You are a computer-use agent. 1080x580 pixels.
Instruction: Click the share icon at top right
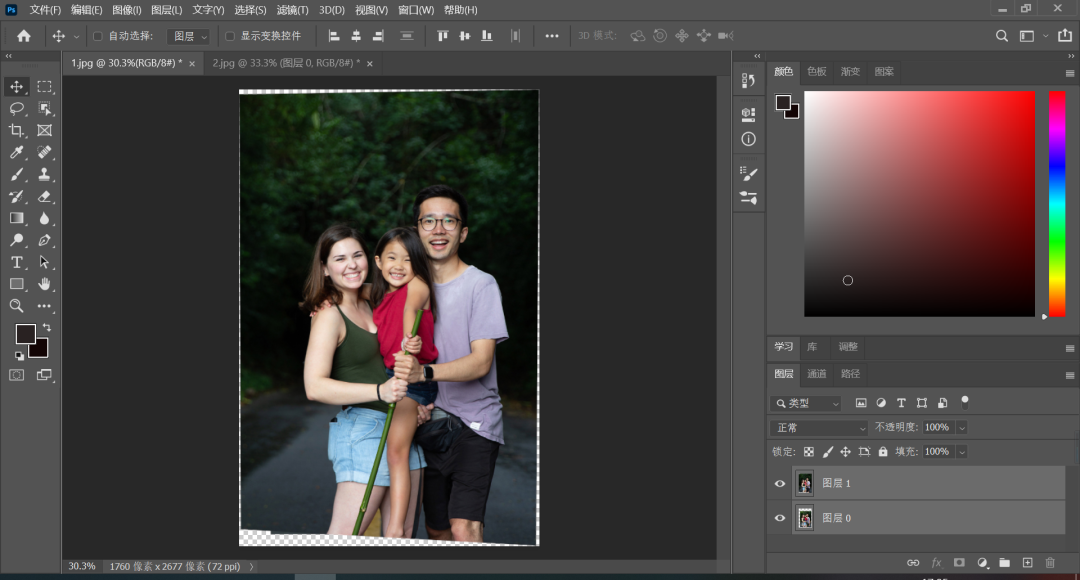click(x=1065, y=35)
